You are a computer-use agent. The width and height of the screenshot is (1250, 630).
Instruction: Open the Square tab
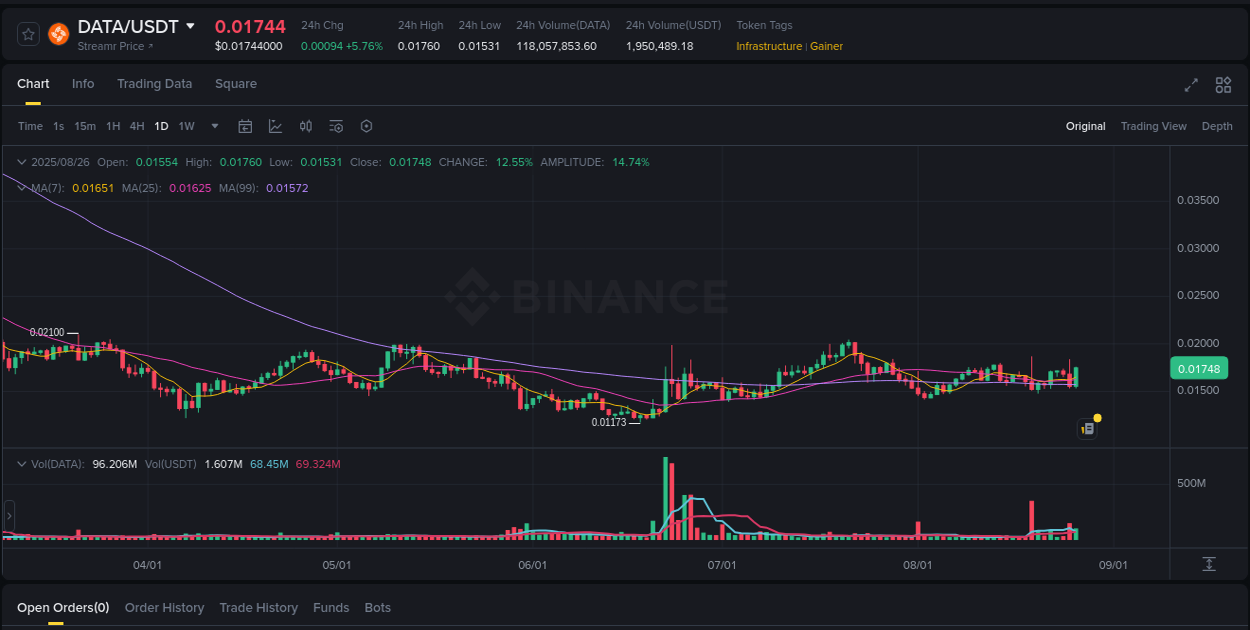click(x=236, y=84)
